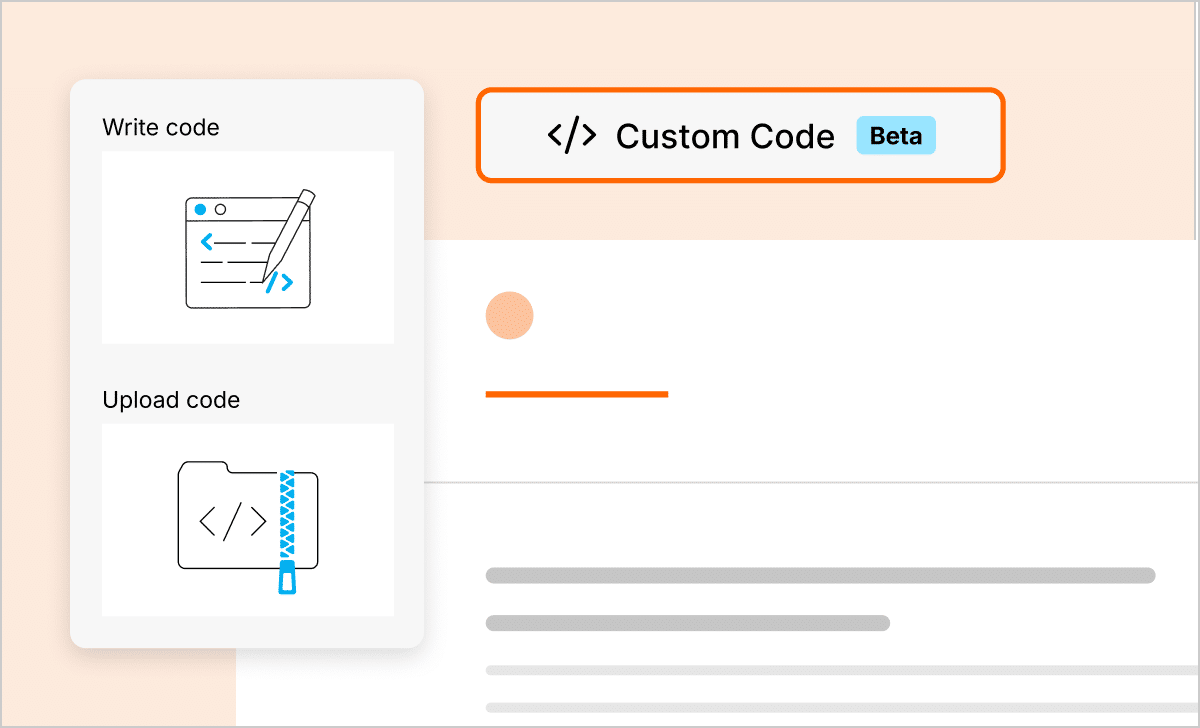Click the Custom Code title text
The image size is (1200, 728).
tap(725, 136)
